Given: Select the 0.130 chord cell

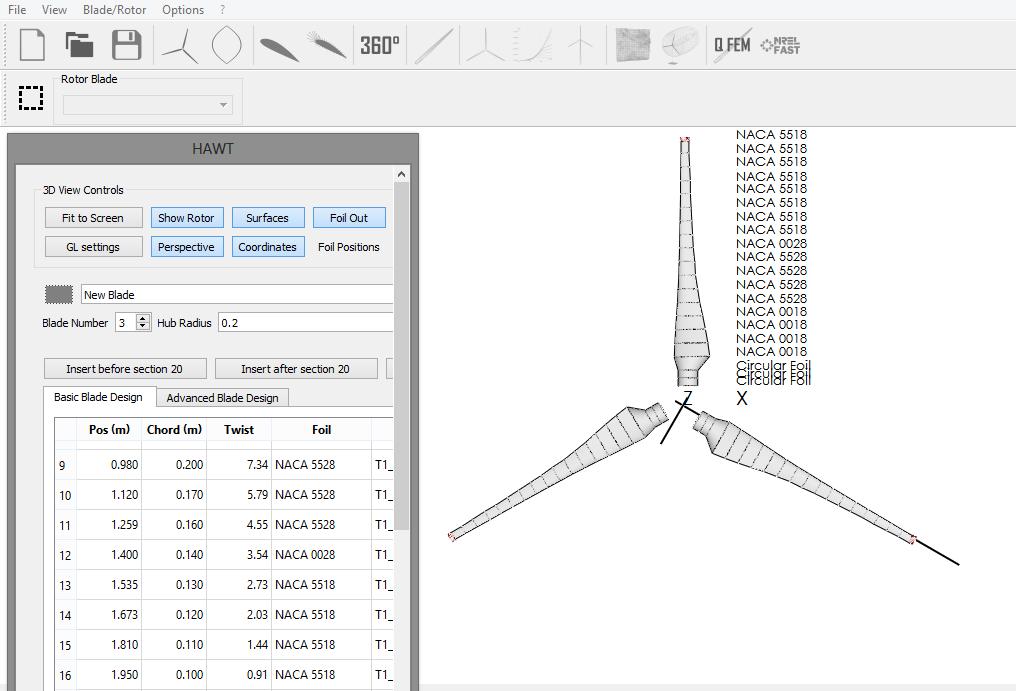Looking at the screenshot, I should pyautogui.click(x=174, y=585).
